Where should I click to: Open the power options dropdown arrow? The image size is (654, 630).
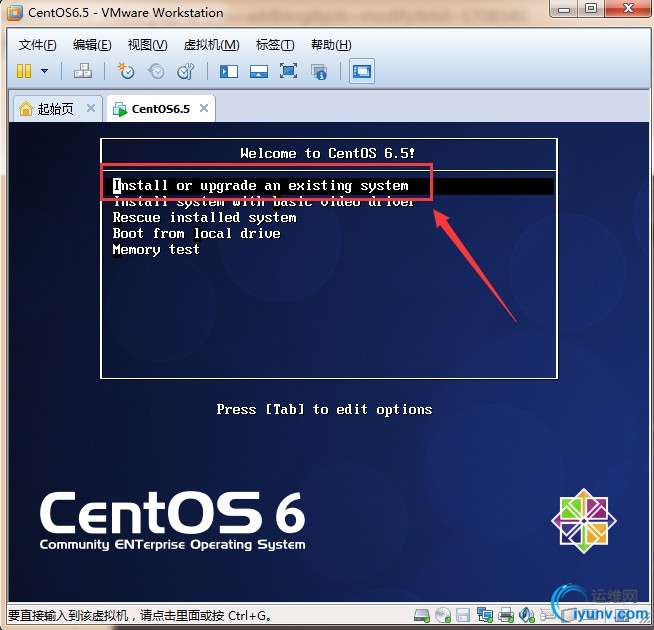pyautogui.click(x=44, y=71)
